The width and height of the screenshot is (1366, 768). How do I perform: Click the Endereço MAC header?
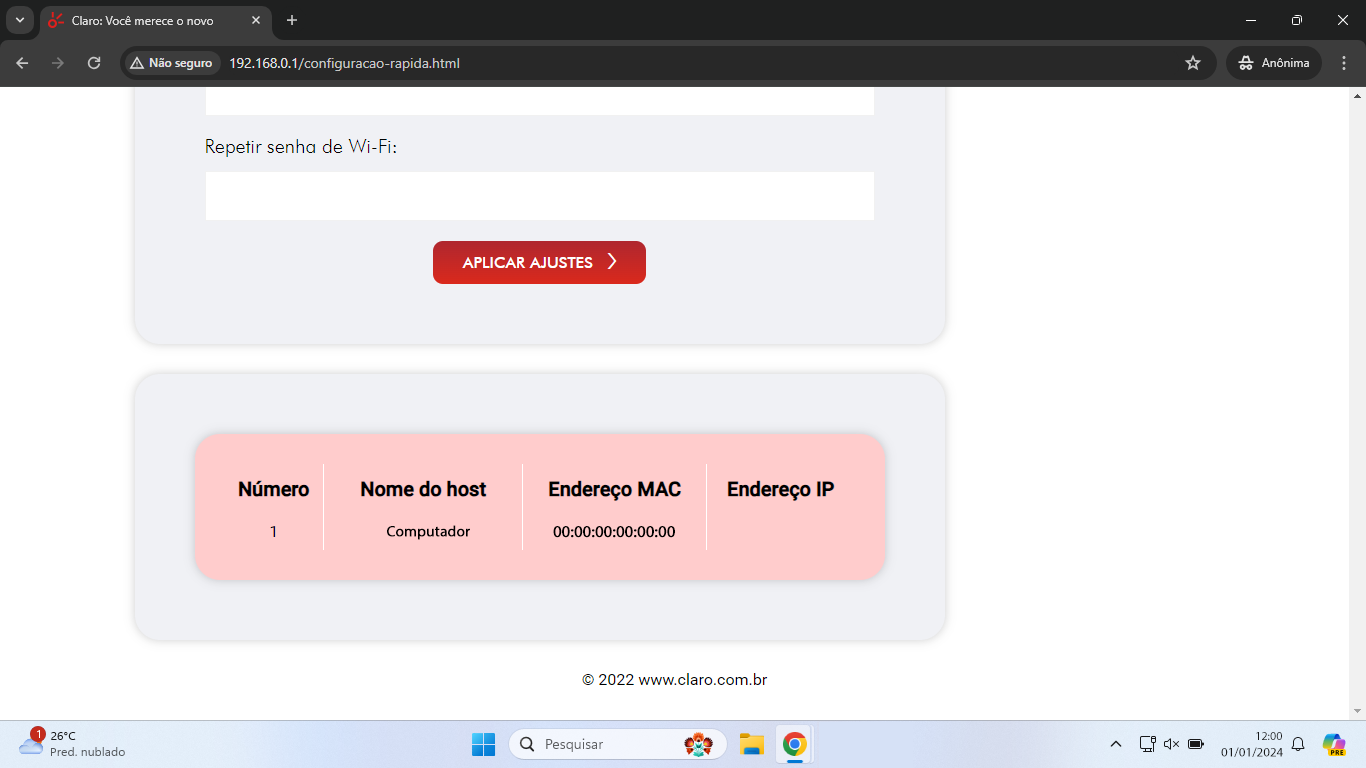click(614, 489)
